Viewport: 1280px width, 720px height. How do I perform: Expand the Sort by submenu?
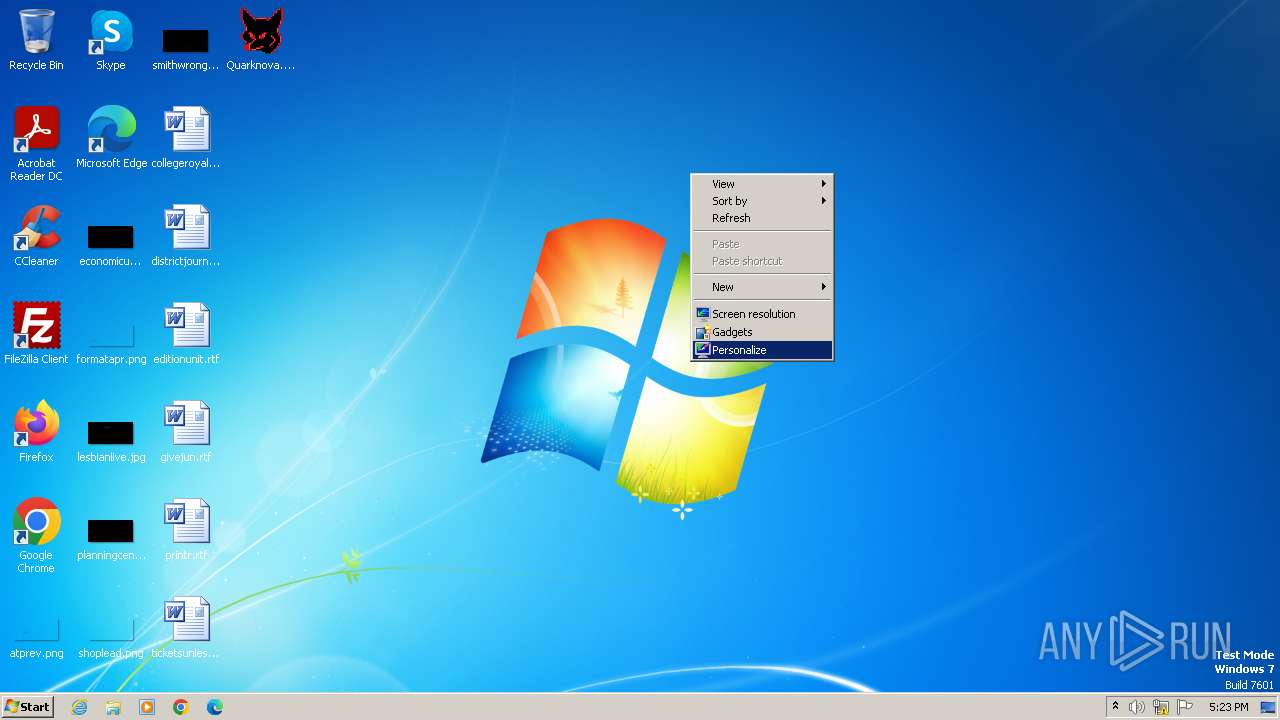762,201
